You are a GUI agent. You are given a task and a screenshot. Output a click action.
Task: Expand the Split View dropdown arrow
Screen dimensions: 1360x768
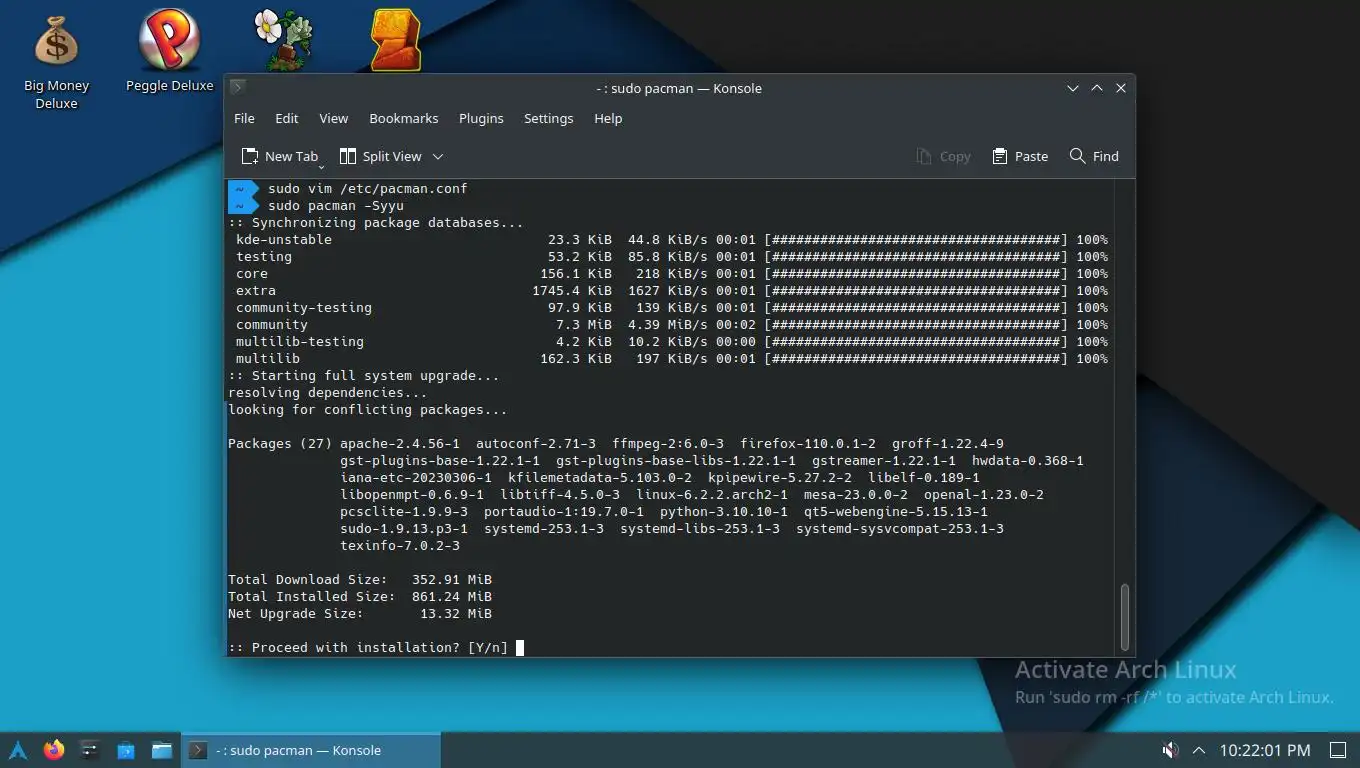click(x=437, y=156)
